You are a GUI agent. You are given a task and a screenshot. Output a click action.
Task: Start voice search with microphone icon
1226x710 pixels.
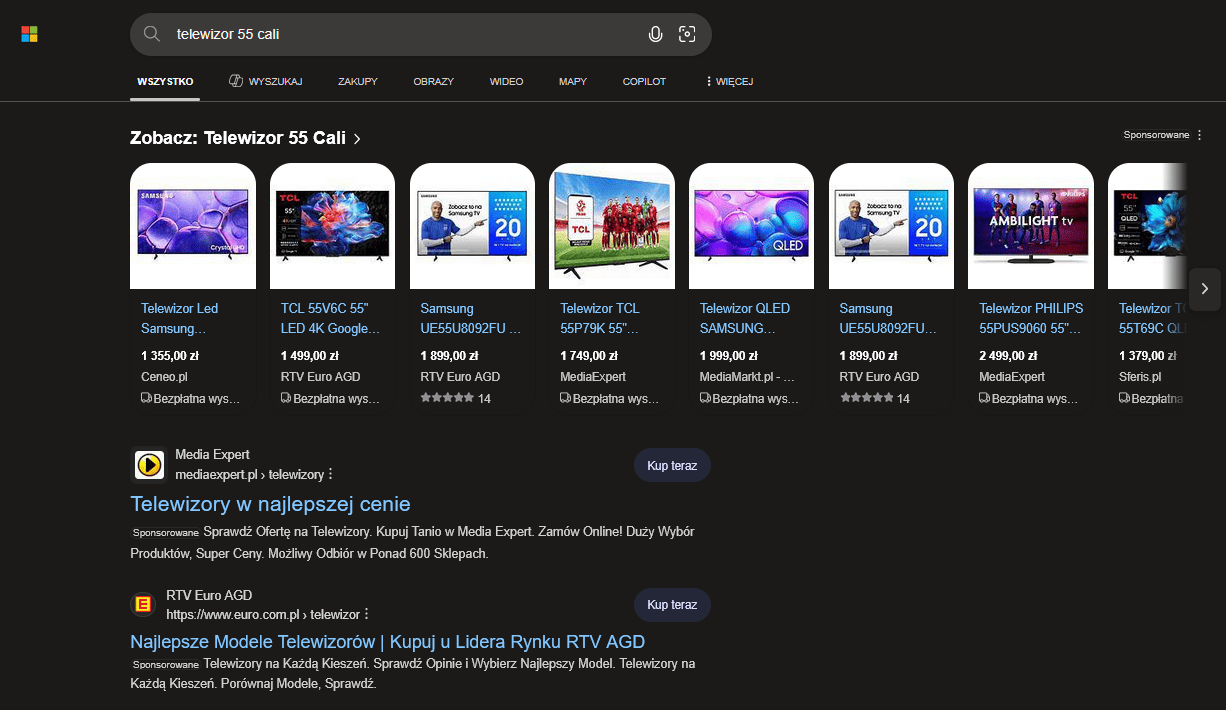coord(655,34)
